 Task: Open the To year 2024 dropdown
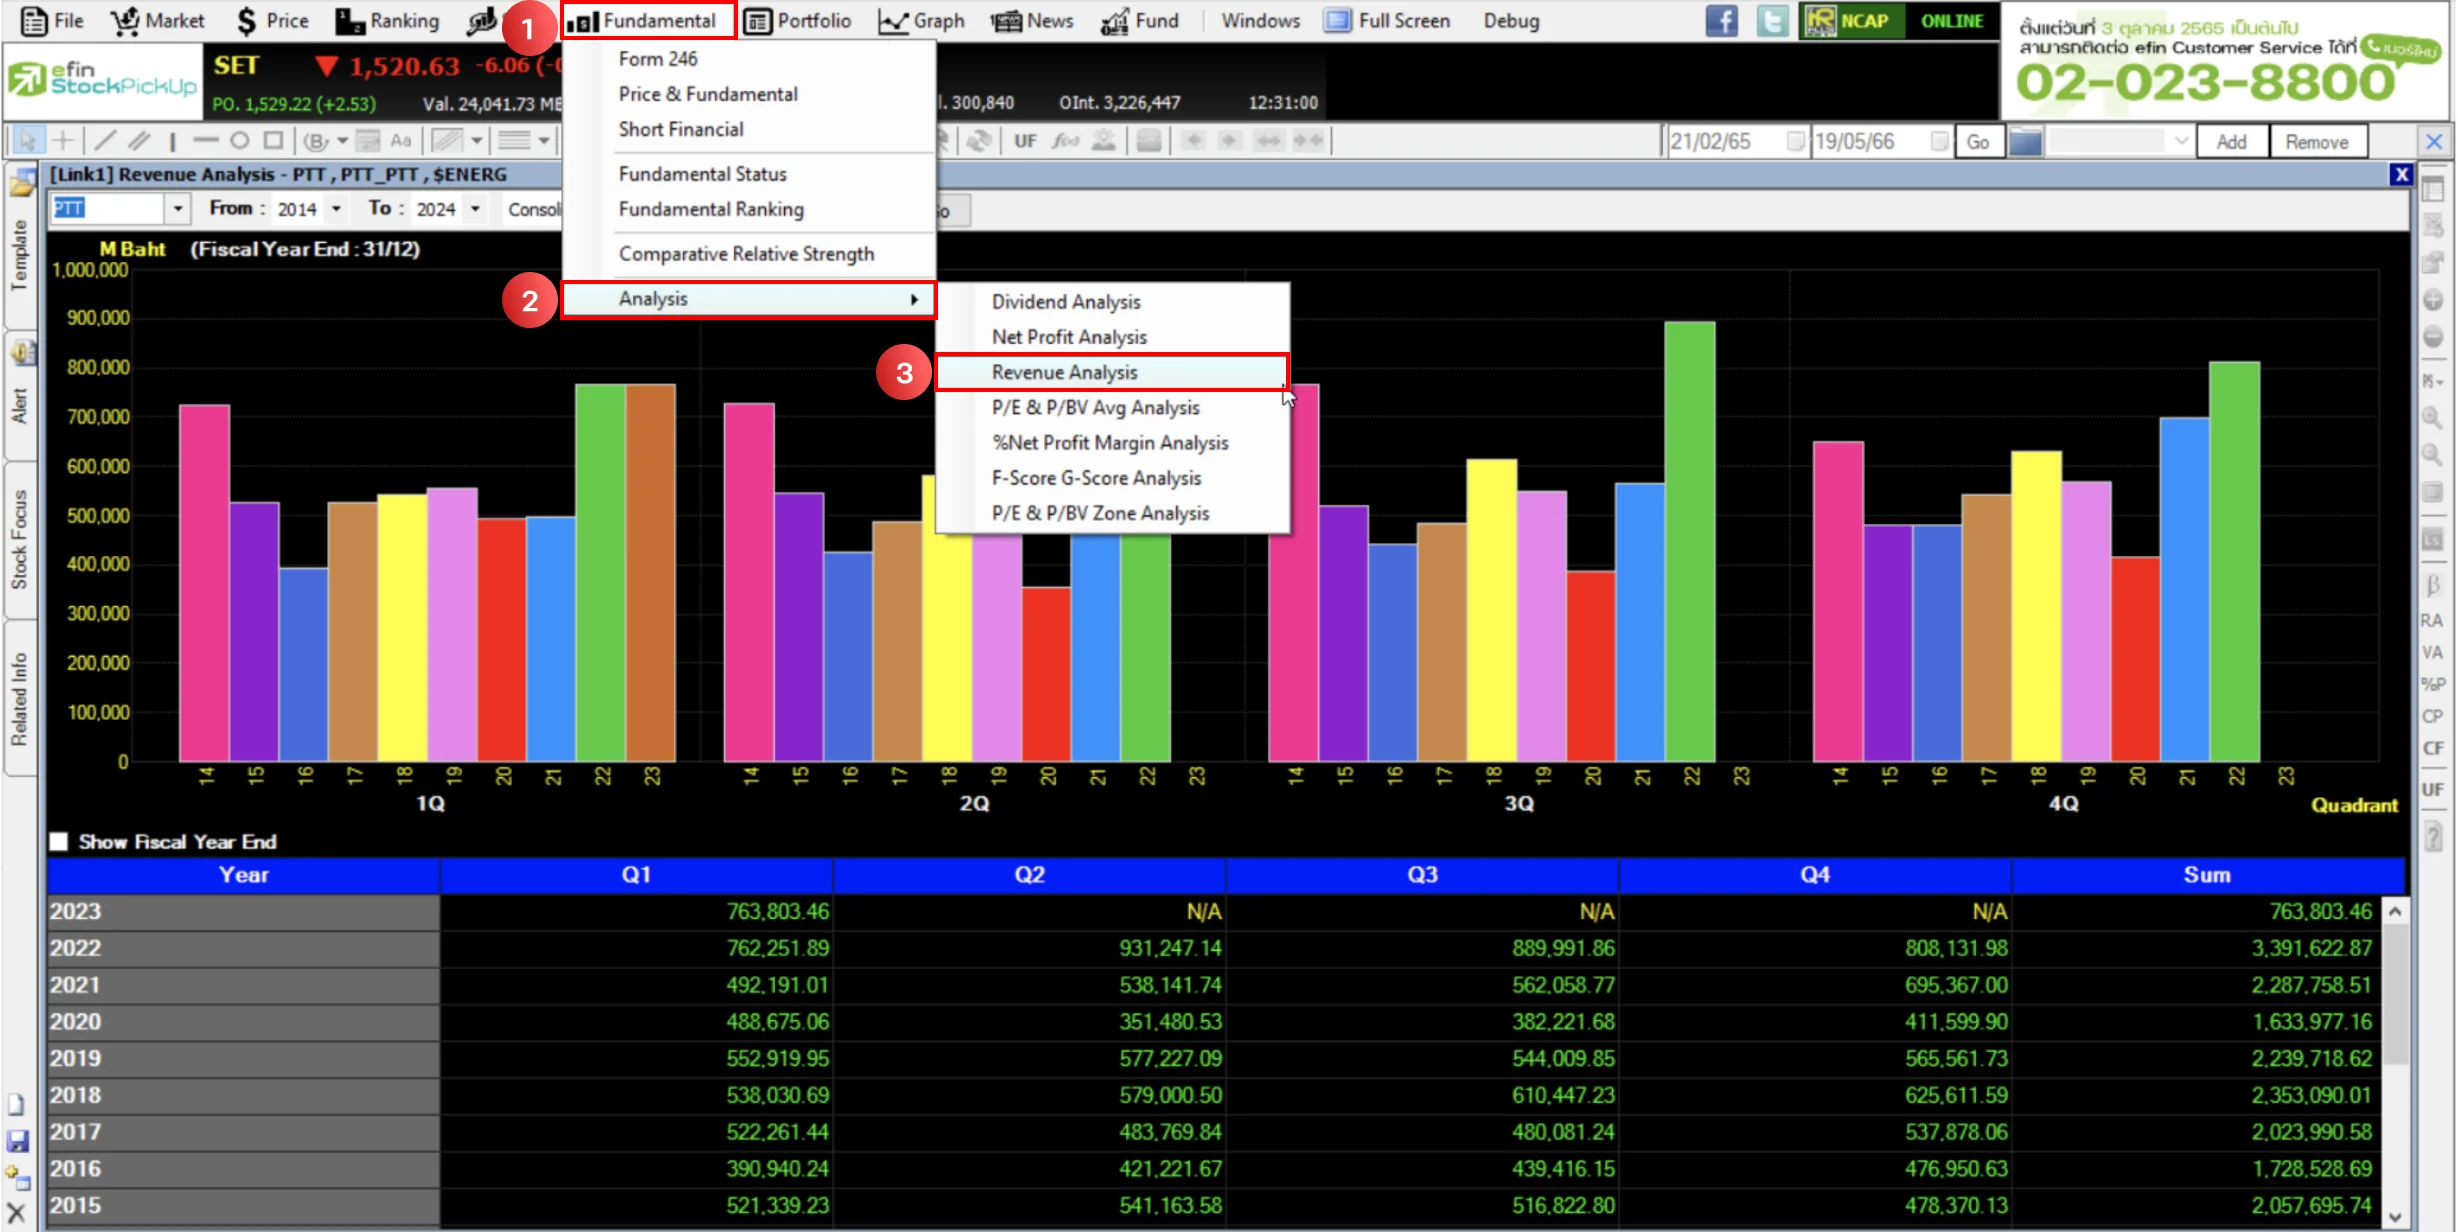[475, 209]
